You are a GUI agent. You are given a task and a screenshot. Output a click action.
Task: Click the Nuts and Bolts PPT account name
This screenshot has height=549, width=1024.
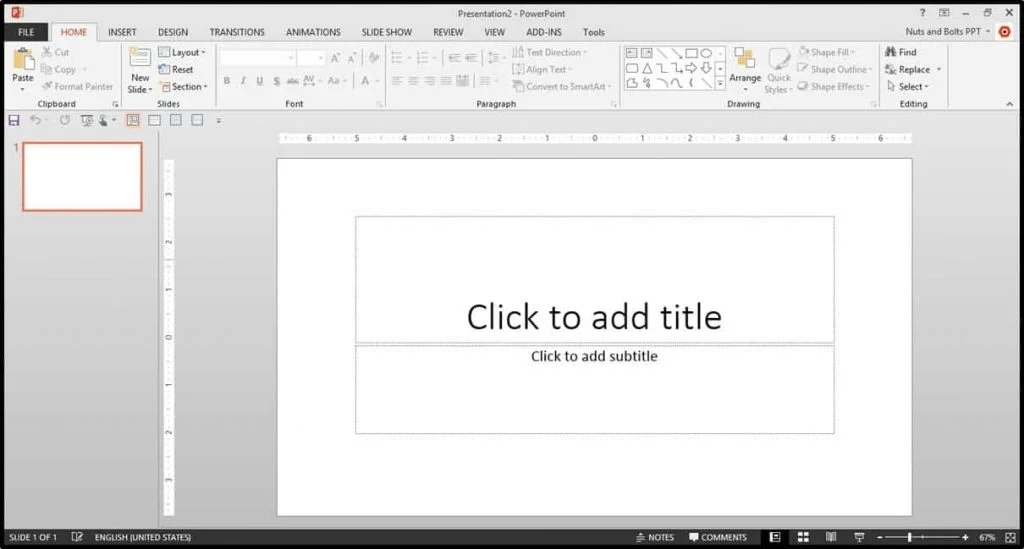tap(943, 31)
